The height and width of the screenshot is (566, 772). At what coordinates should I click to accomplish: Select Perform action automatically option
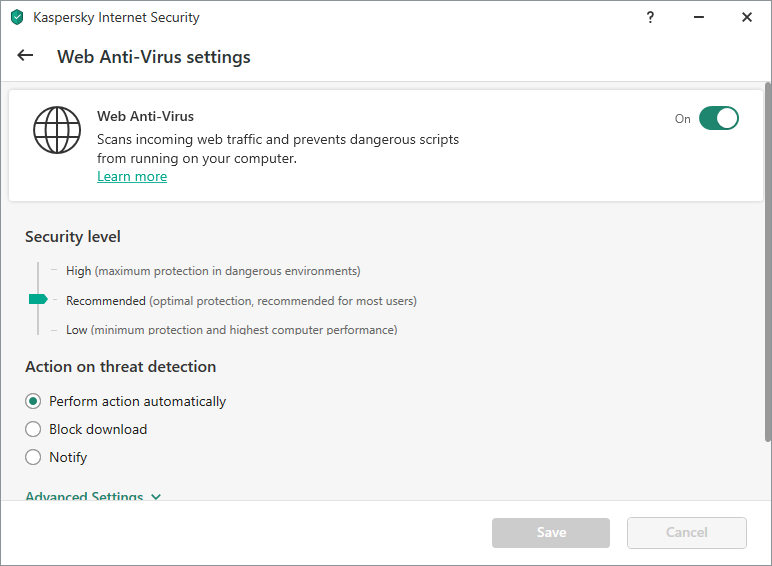pos(33,401)
